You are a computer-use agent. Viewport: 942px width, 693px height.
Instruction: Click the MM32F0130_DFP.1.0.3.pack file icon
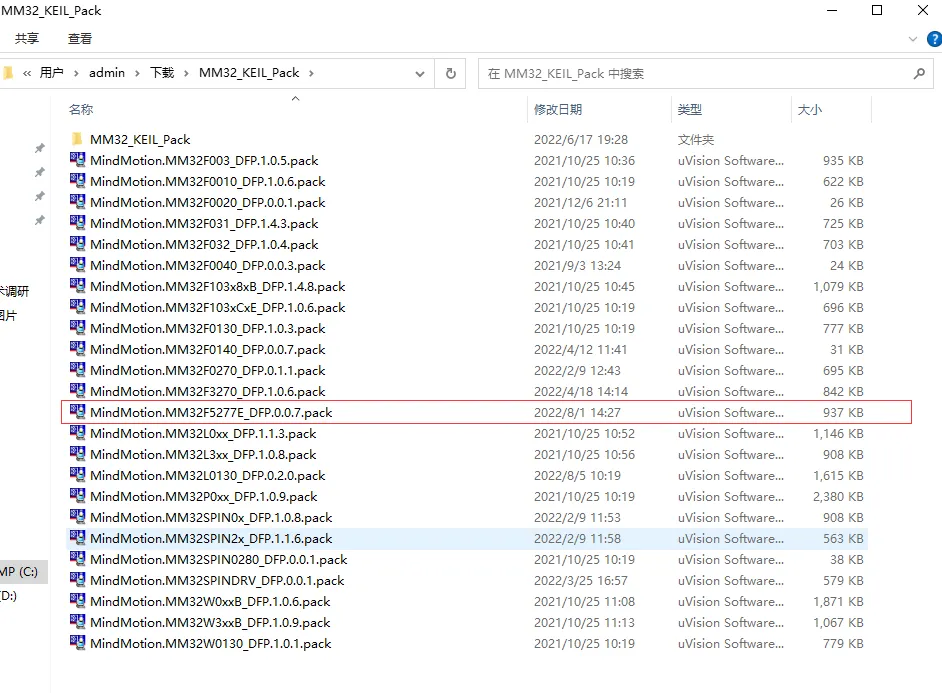coord(77,328)
